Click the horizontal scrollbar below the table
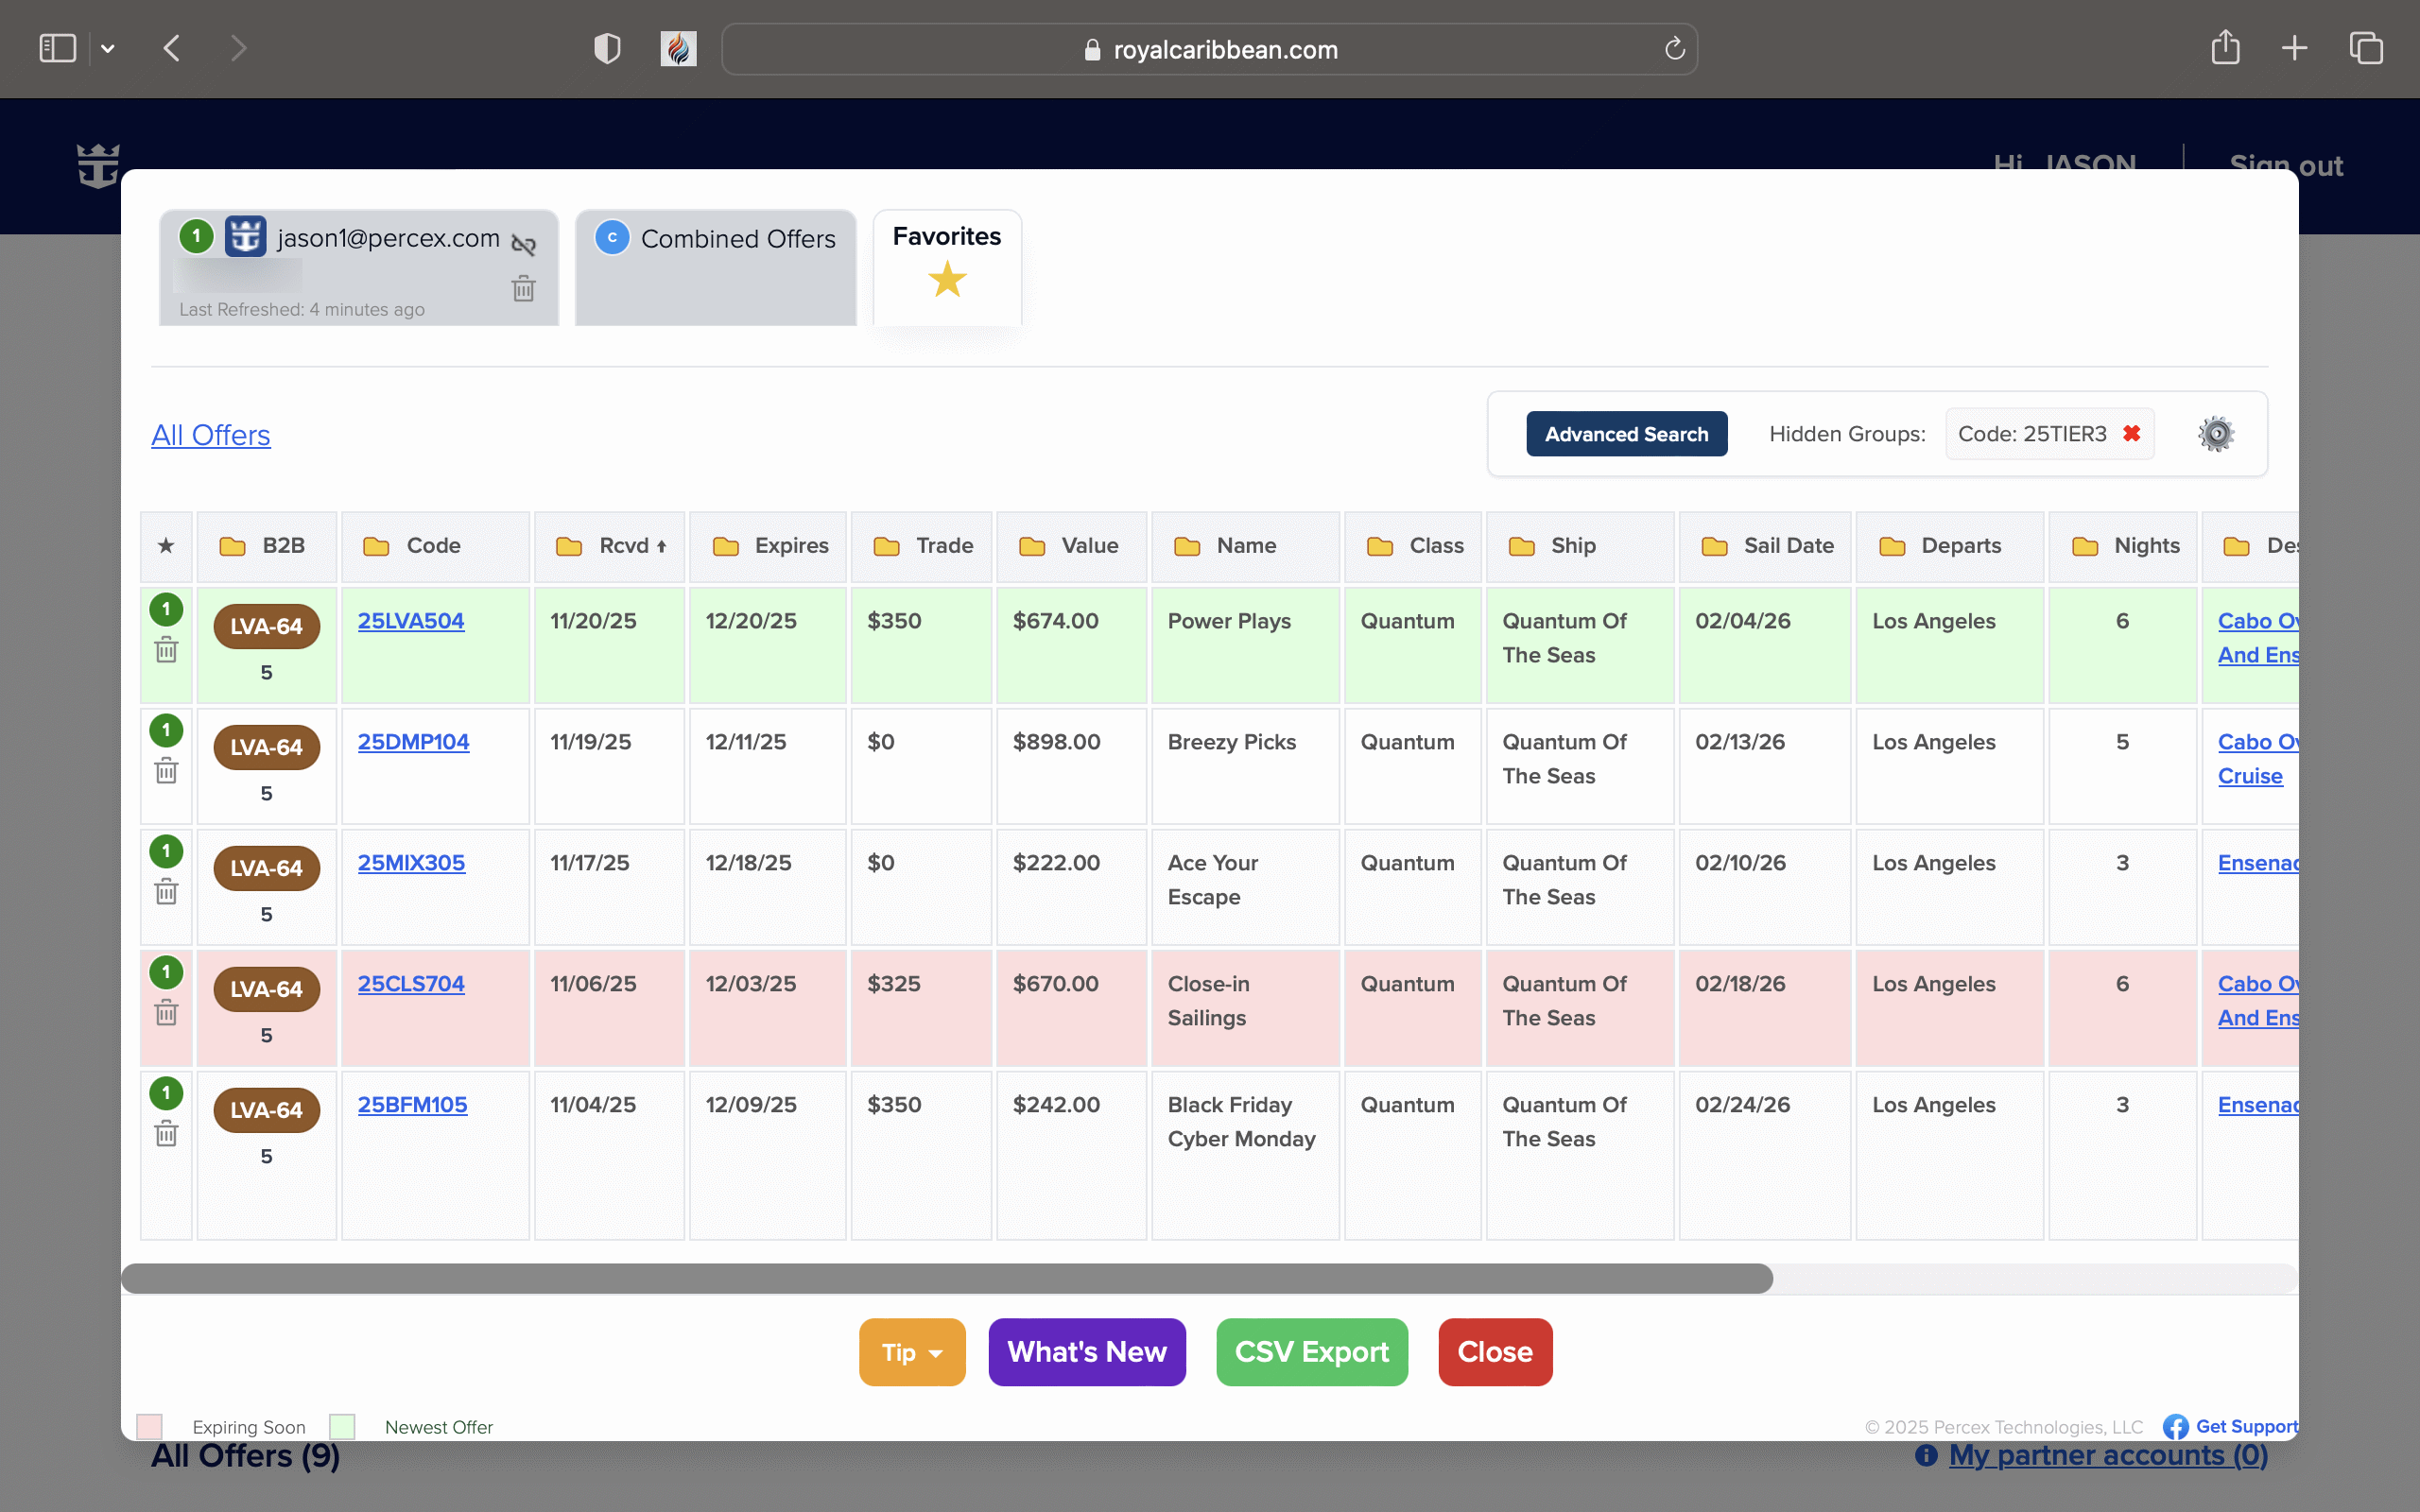 pyautogui.click(x=946, y=1278)
